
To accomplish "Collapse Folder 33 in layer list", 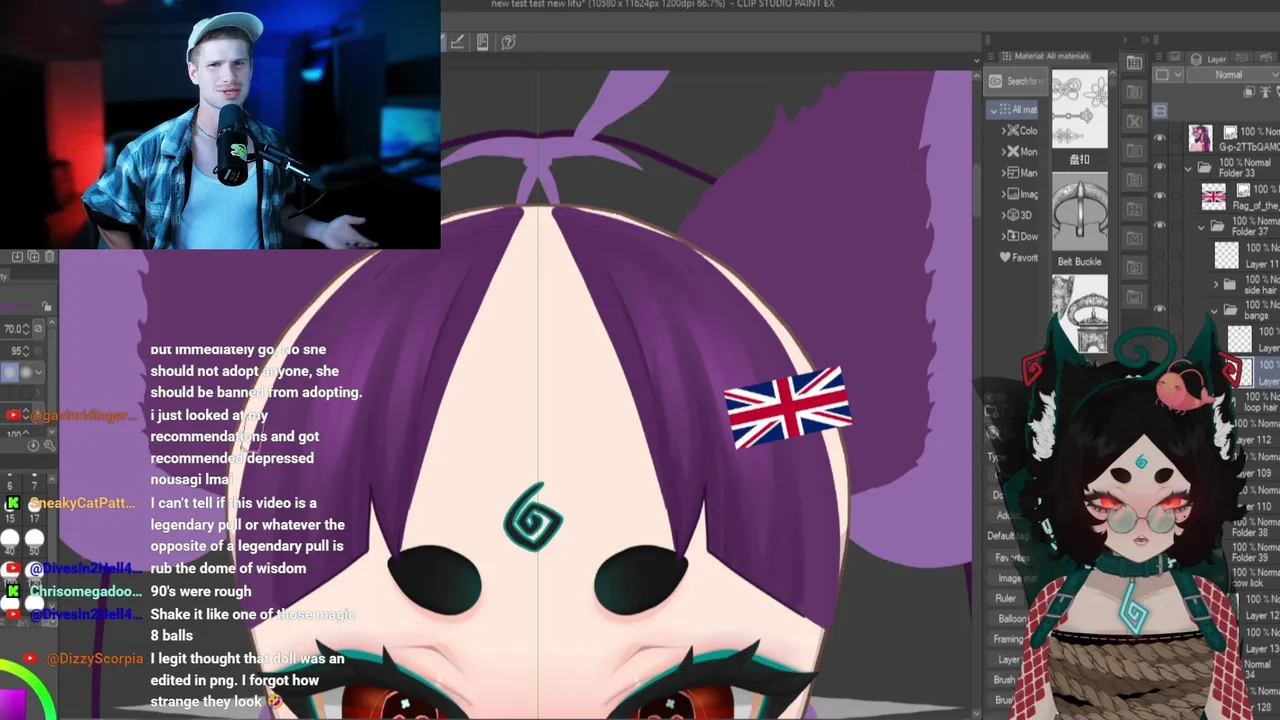I will (x=1189, y=167).
